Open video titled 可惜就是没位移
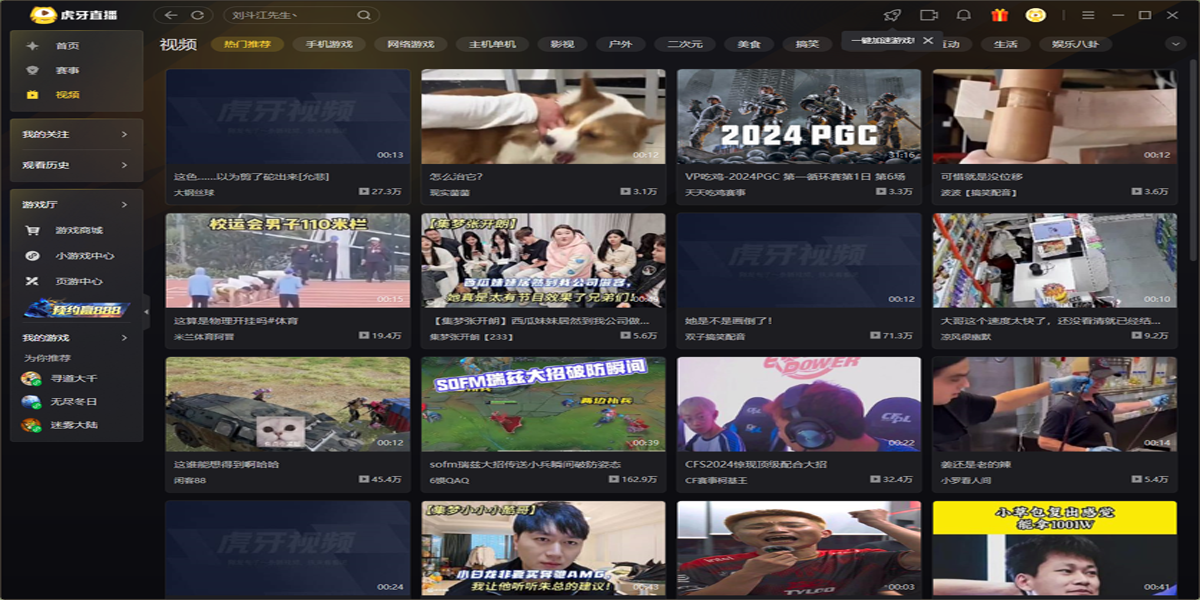 (982, 177)
